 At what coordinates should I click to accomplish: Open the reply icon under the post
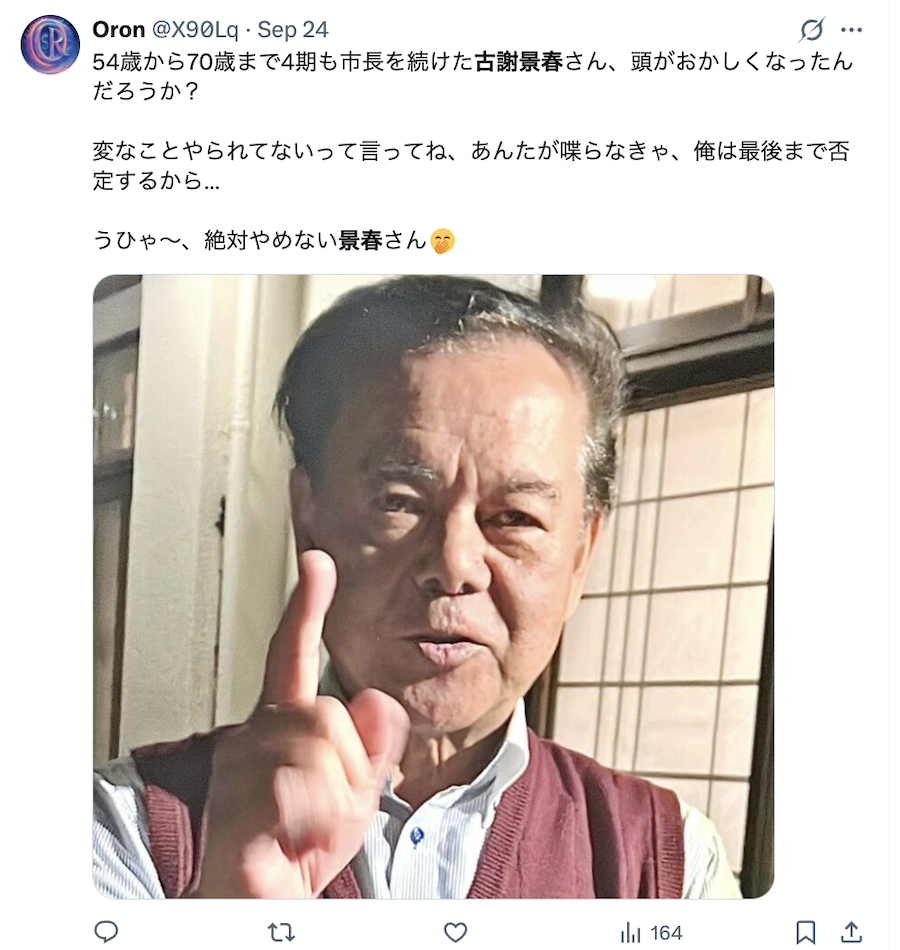106,932
